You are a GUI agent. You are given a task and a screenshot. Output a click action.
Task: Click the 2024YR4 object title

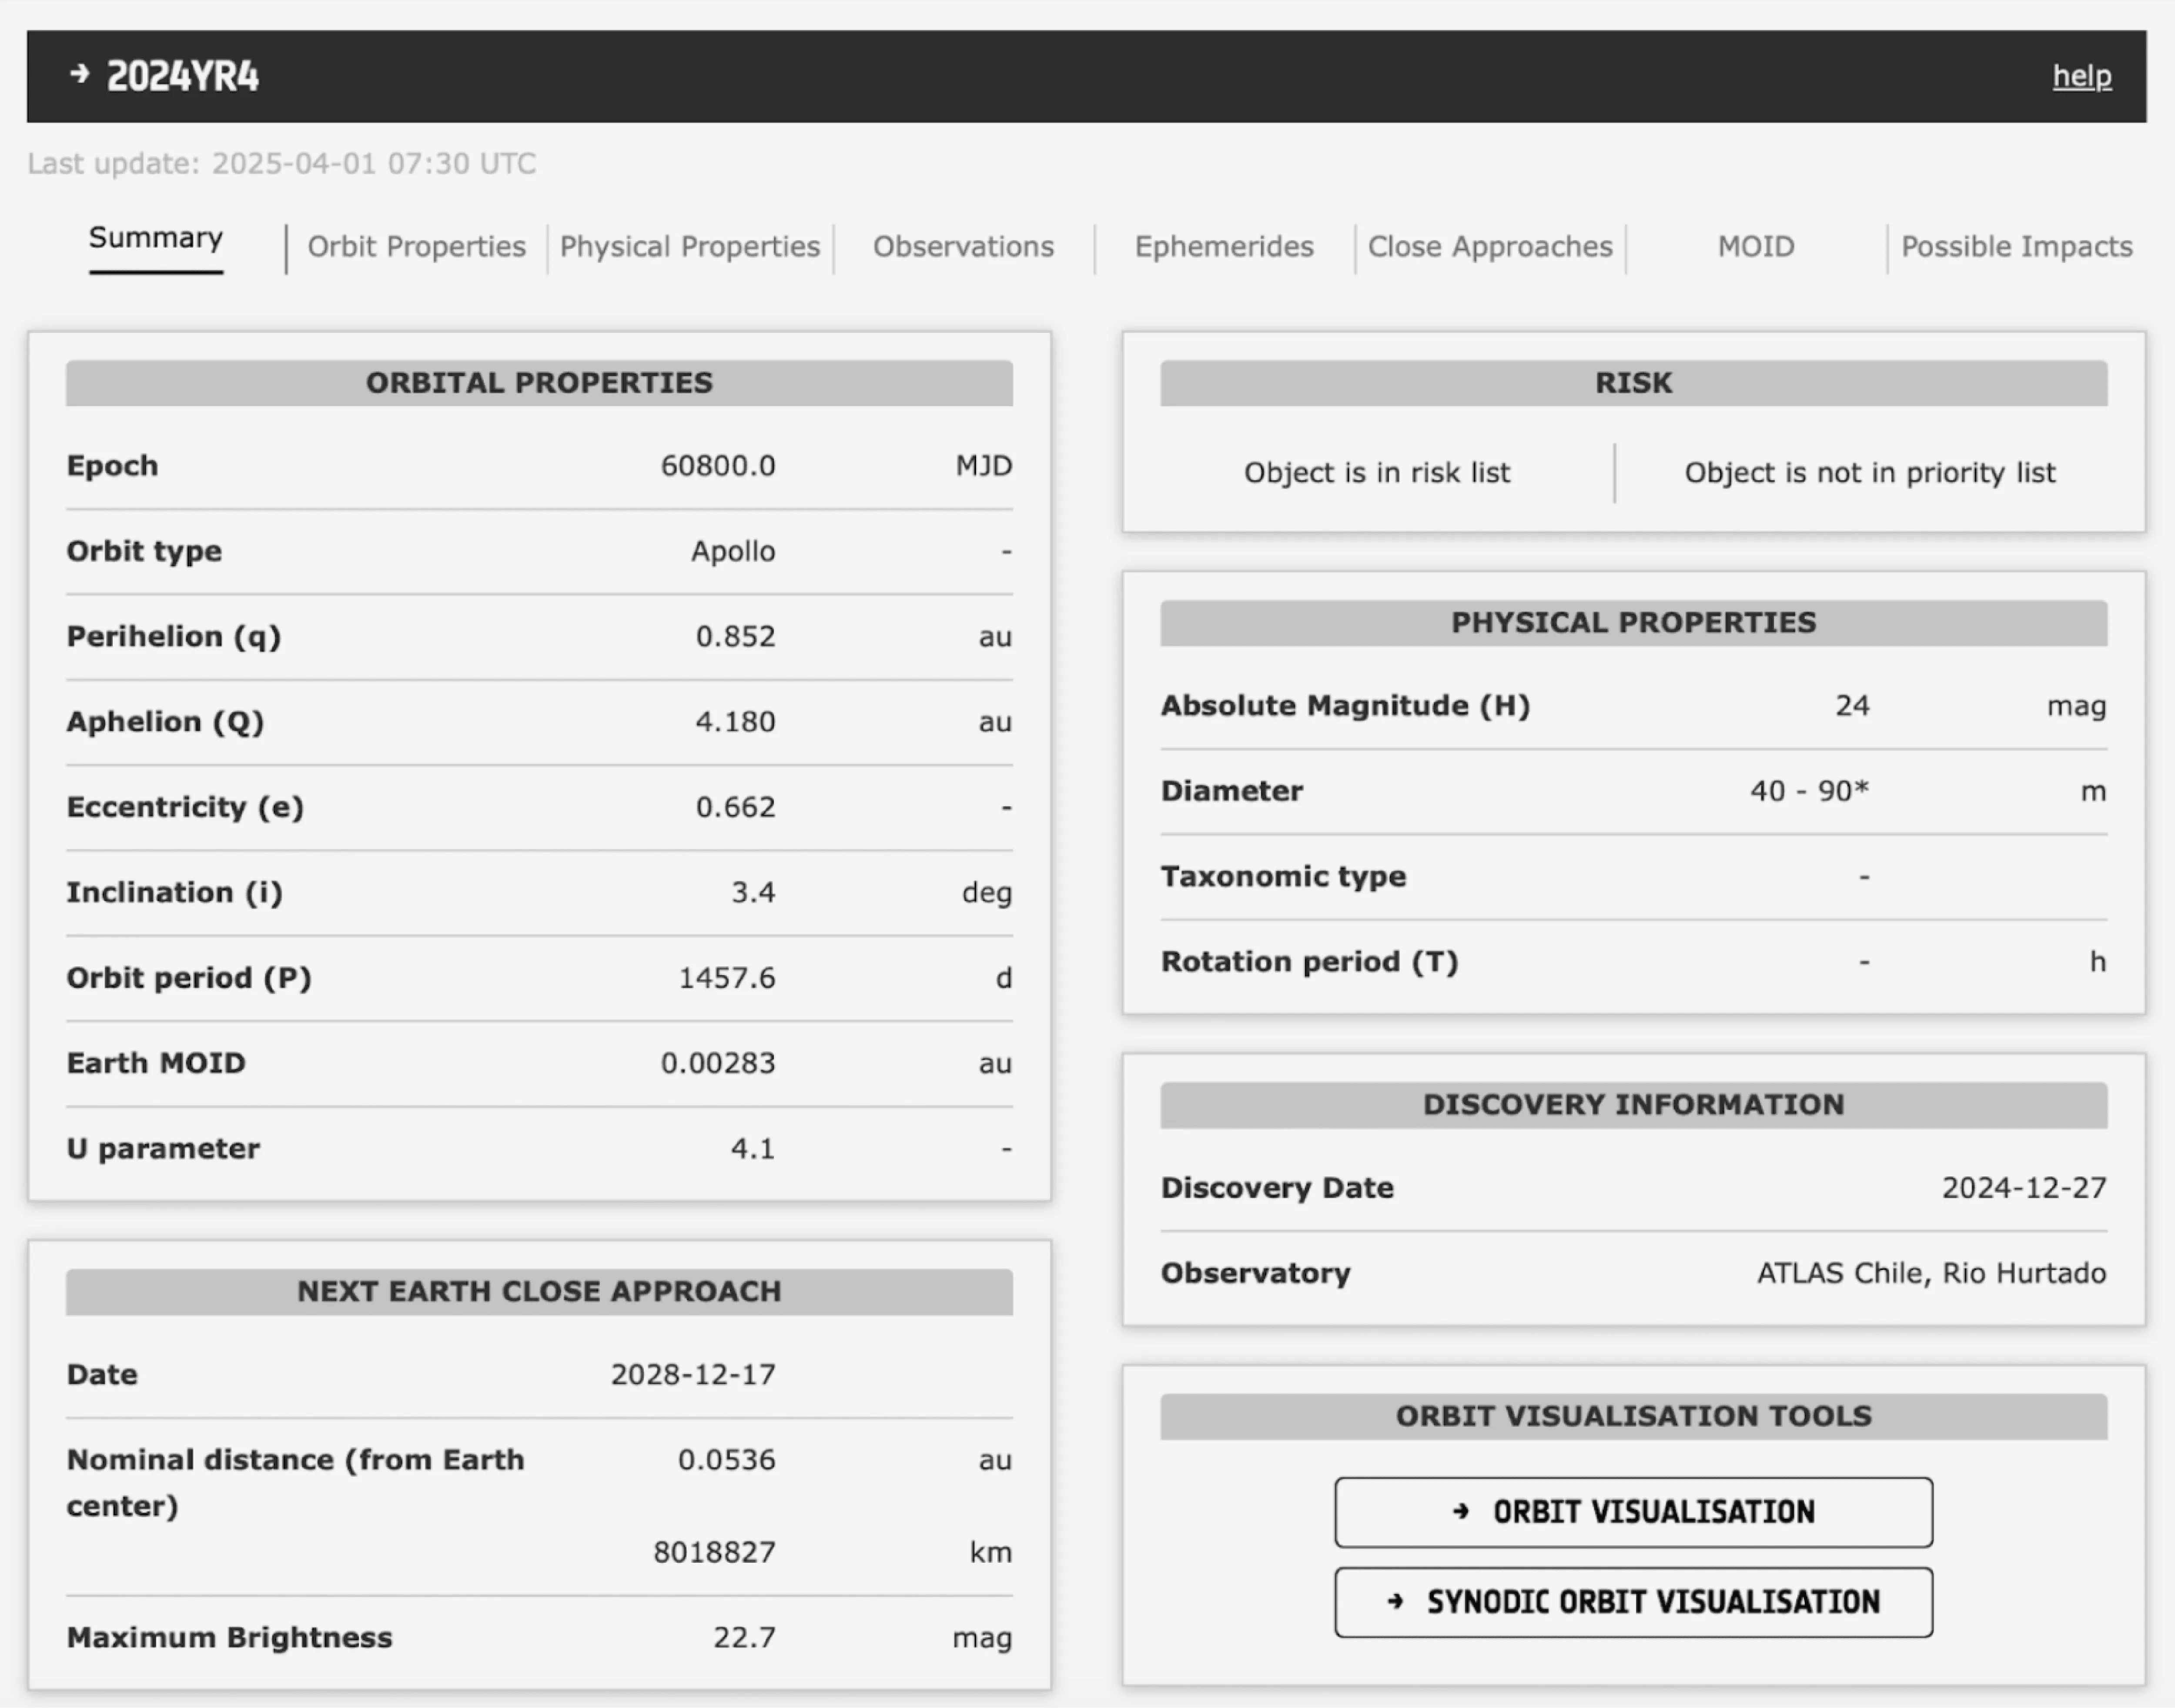click(183, 76)
